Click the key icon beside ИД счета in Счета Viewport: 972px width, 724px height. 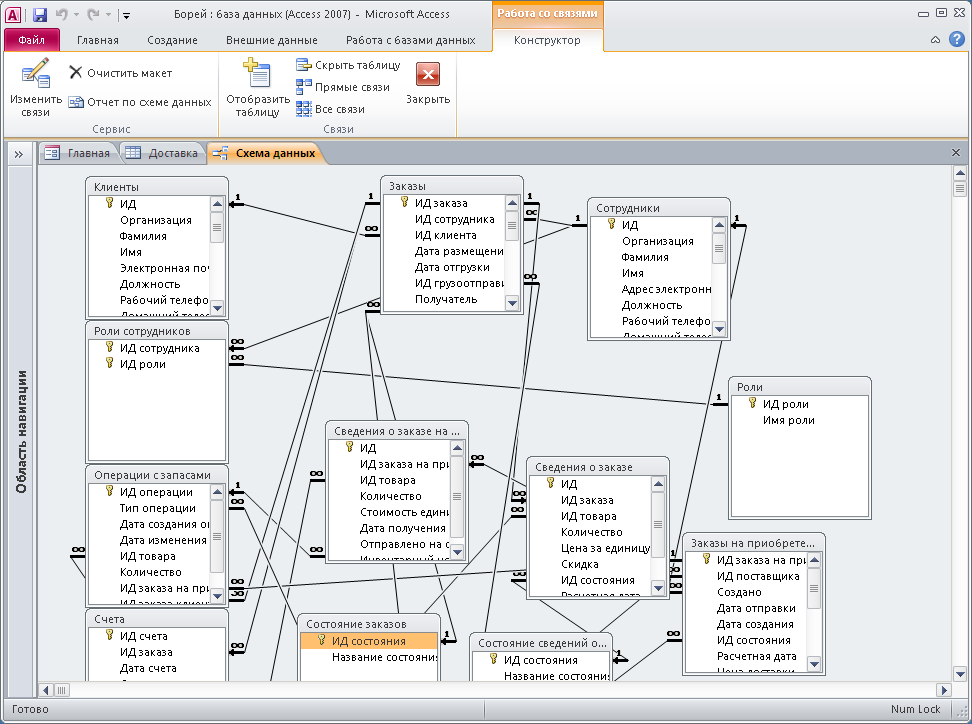pyautogui.click(x=110, y=635)
